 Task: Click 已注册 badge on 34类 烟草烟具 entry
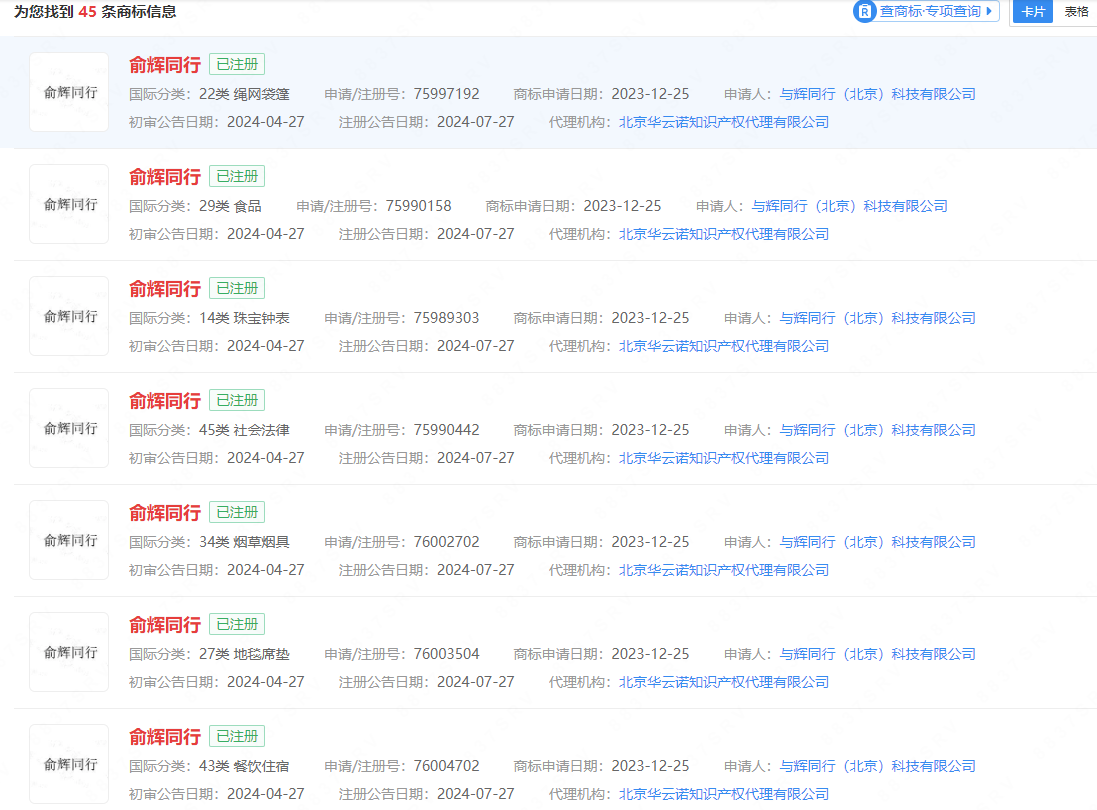pos(237,512)
